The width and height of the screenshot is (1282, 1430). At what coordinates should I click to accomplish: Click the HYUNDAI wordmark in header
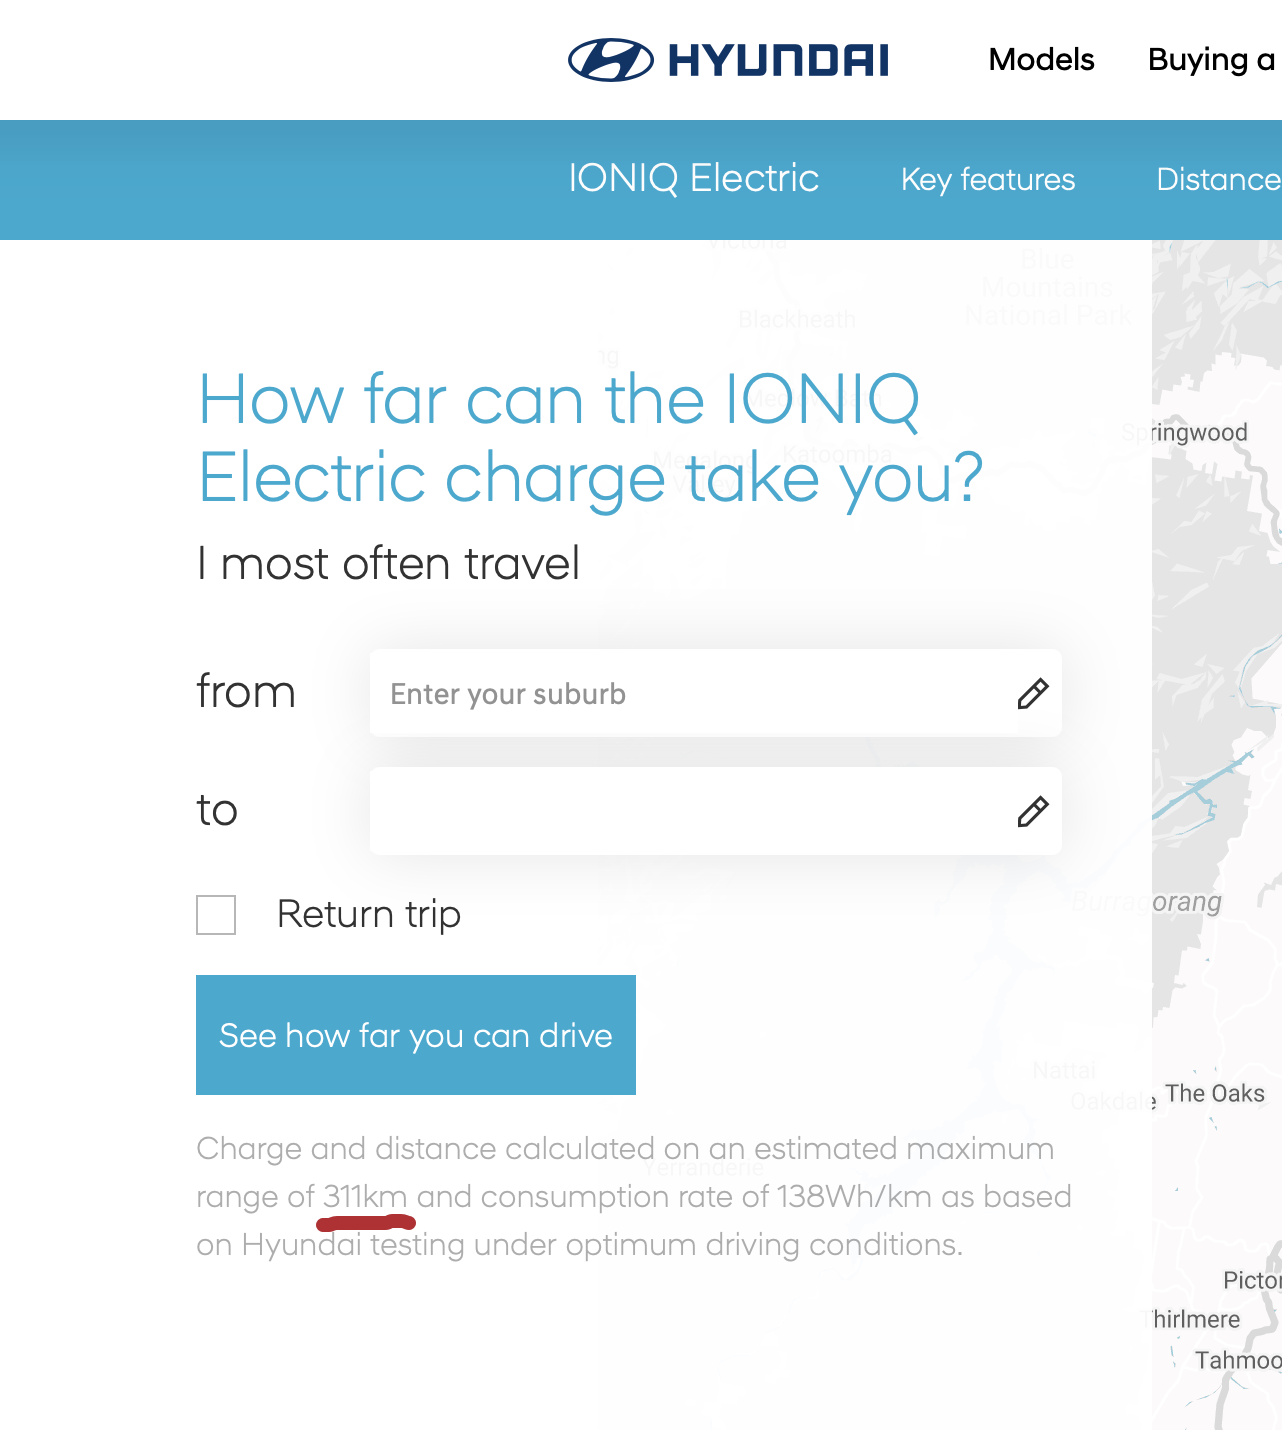(x=778, y=60)
